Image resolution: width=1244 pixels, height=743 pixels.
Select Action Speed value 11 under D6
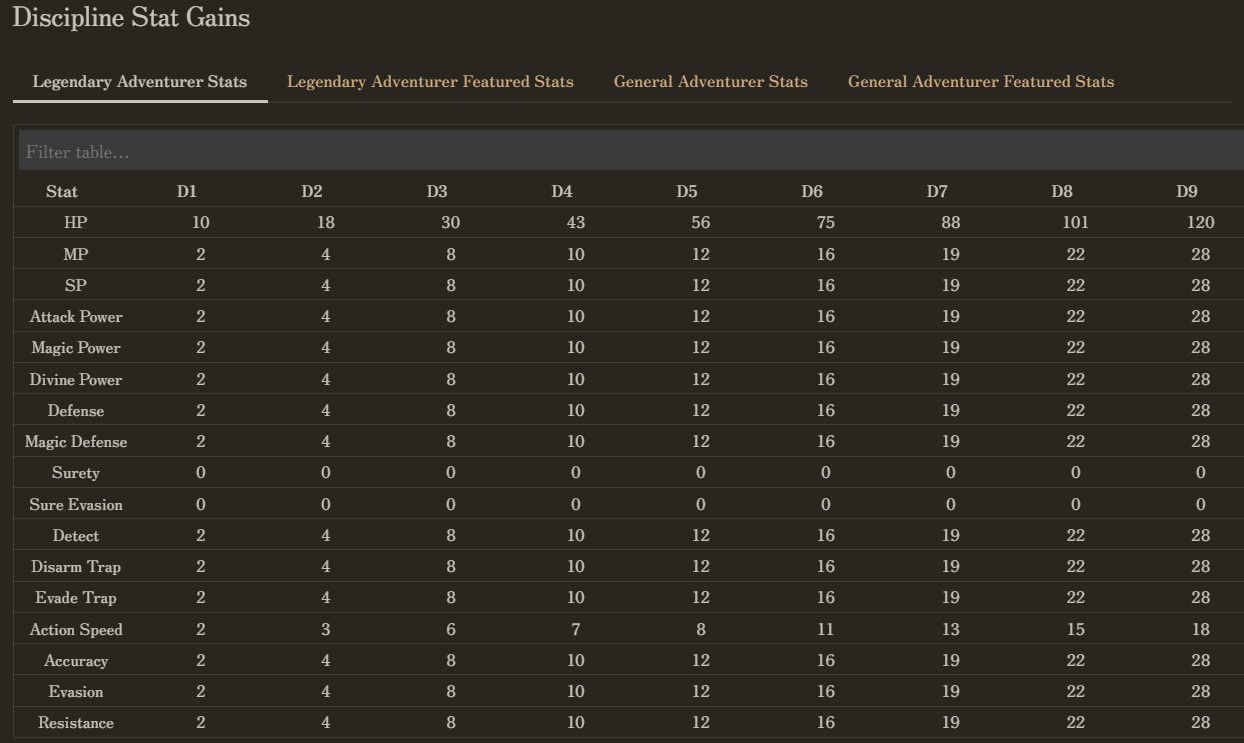[826, 630]
